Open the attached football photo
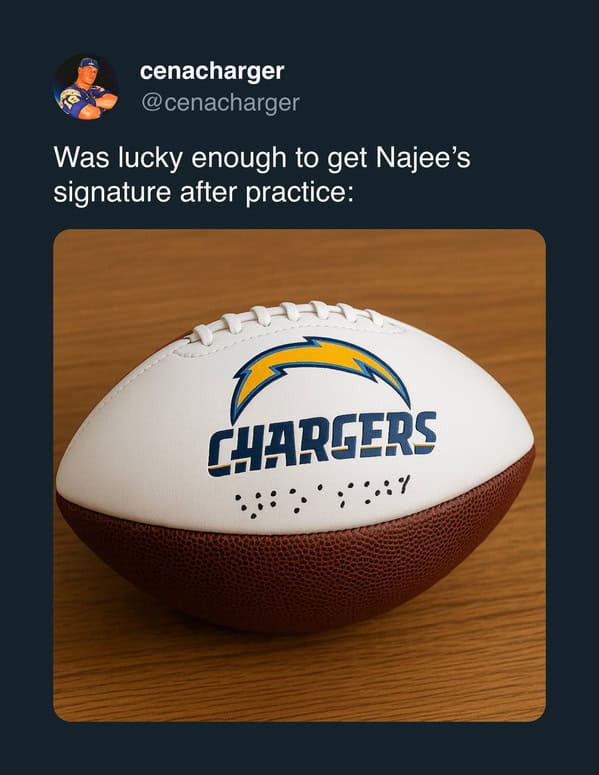The image size is (599, 775). click(x=300, y=475)
